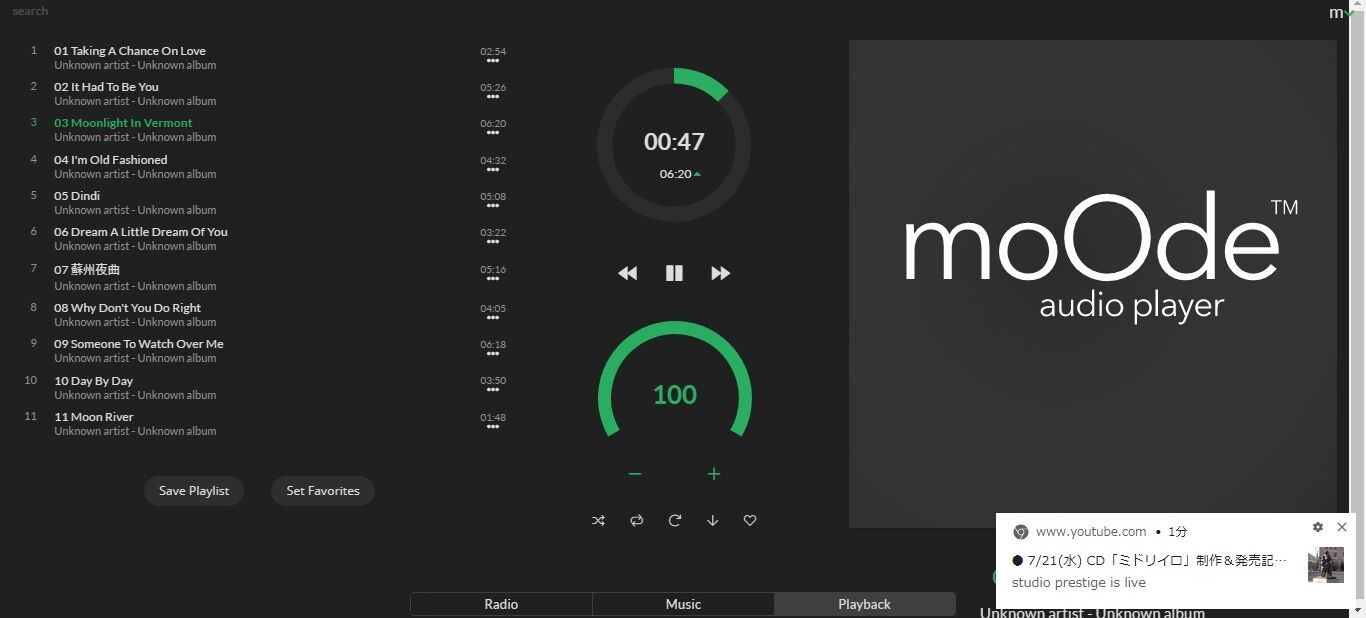Click the Set Favorites button
The image size is (1366, 618).
[323, 491]
